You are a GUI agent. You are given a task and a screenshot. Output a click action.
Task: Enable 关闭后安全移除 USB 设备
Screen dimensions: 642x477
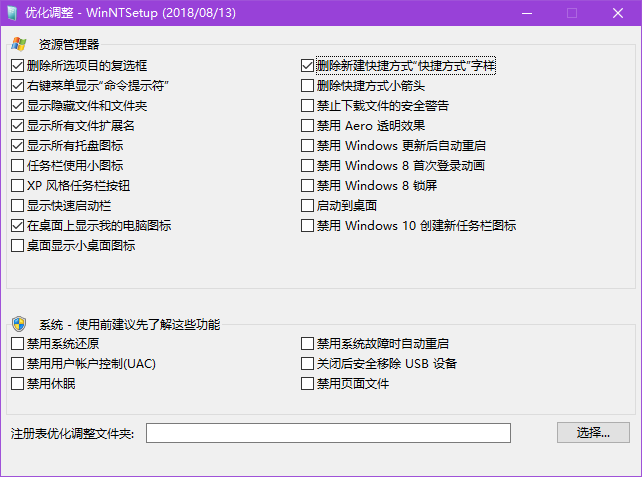pyautogui.click(x=308, y=364)
